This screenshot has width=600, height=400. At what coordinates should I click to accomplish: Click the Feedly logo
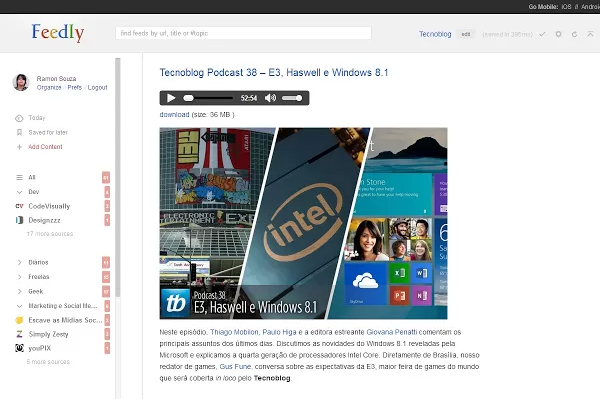tap(58, 33)
